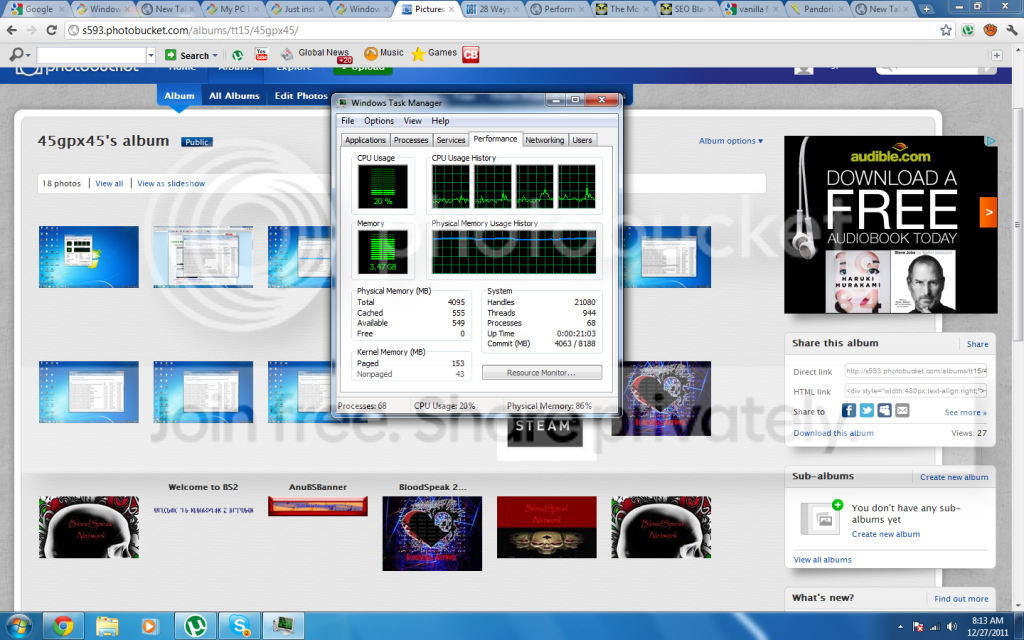Click the Direct link text field
The image size is (1024, 640).
[915, 371]
